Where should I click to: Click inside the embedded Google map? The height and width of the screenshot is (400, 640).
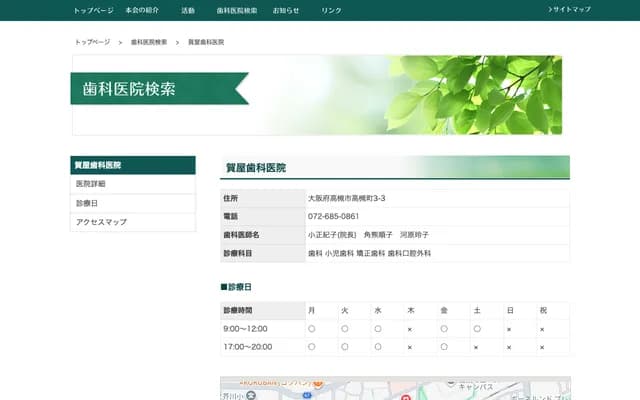pyautogui.click(x=450, y=388)
